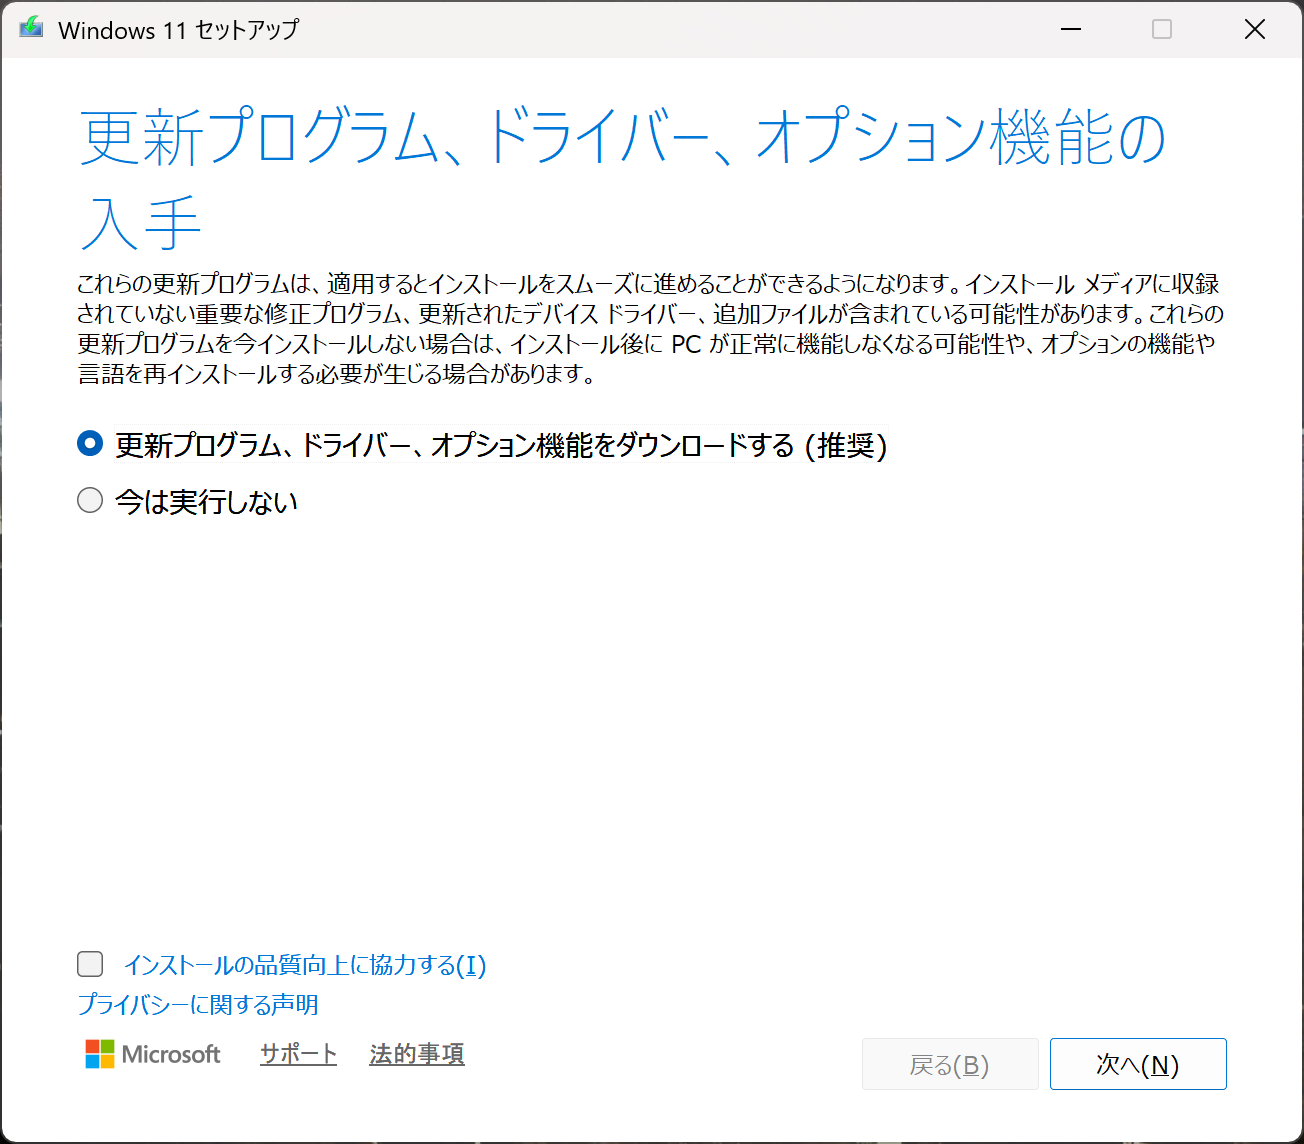Click the four-color Microsoft squares logo
This screenshot has height=1144, width=1304.
[x=100, y=1054]
